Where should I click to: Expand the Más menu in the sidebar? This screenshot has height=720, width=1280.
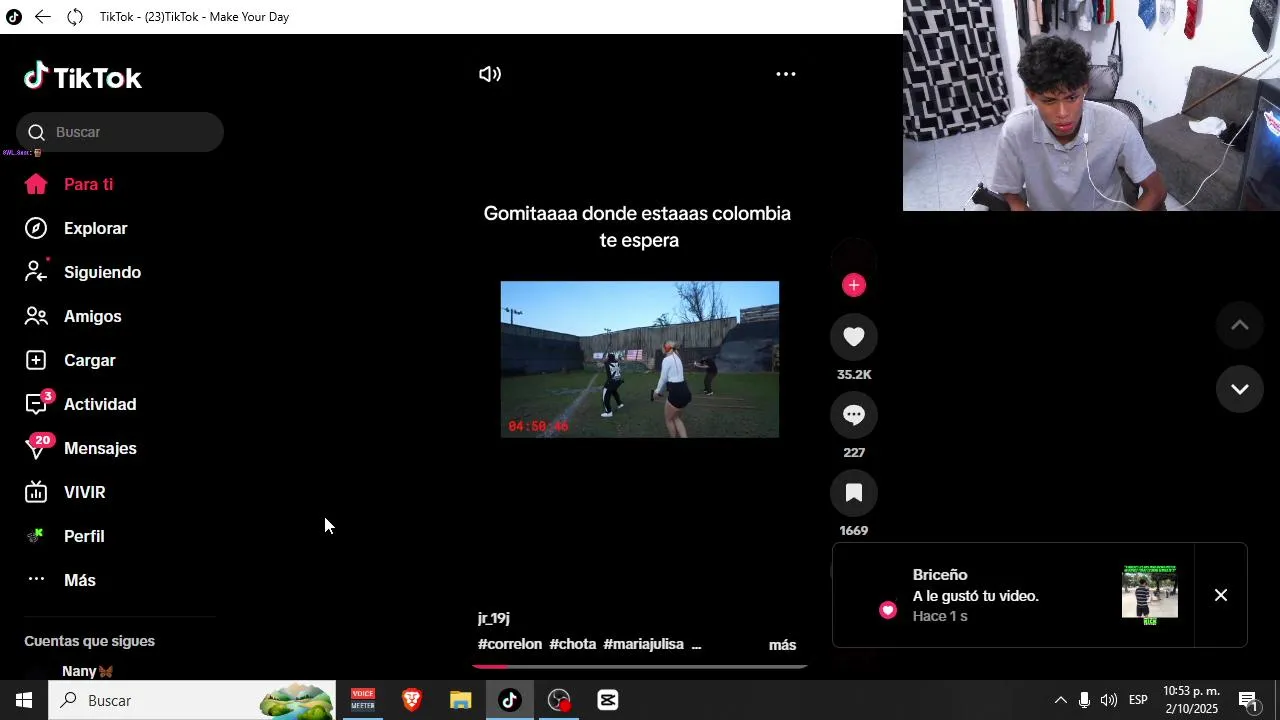tap(79, 580)
